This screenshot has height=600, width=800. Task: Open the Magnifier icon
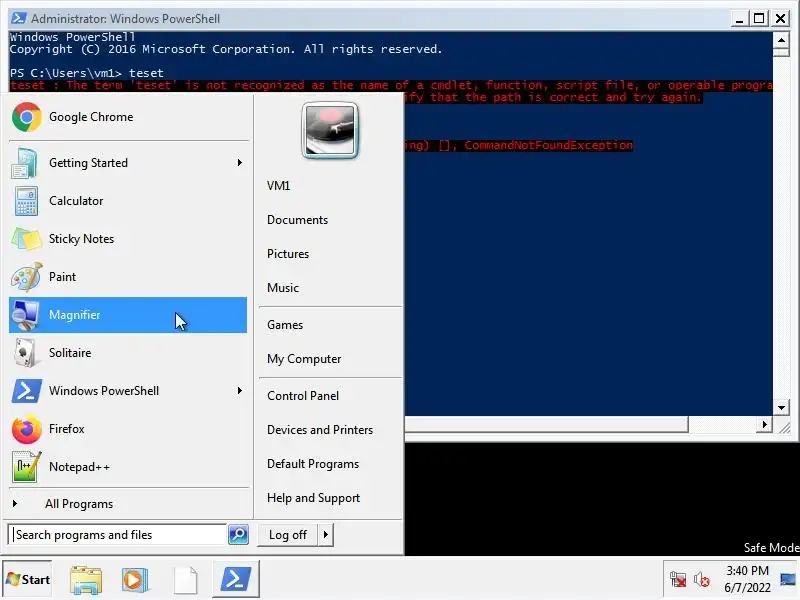25,315
